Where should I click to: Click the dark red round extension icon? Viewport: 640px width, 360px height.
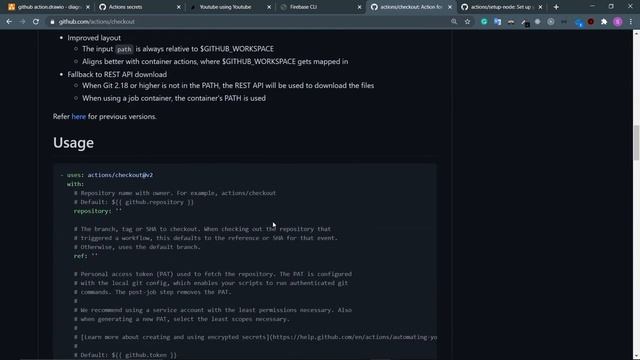tap(591, 22)
